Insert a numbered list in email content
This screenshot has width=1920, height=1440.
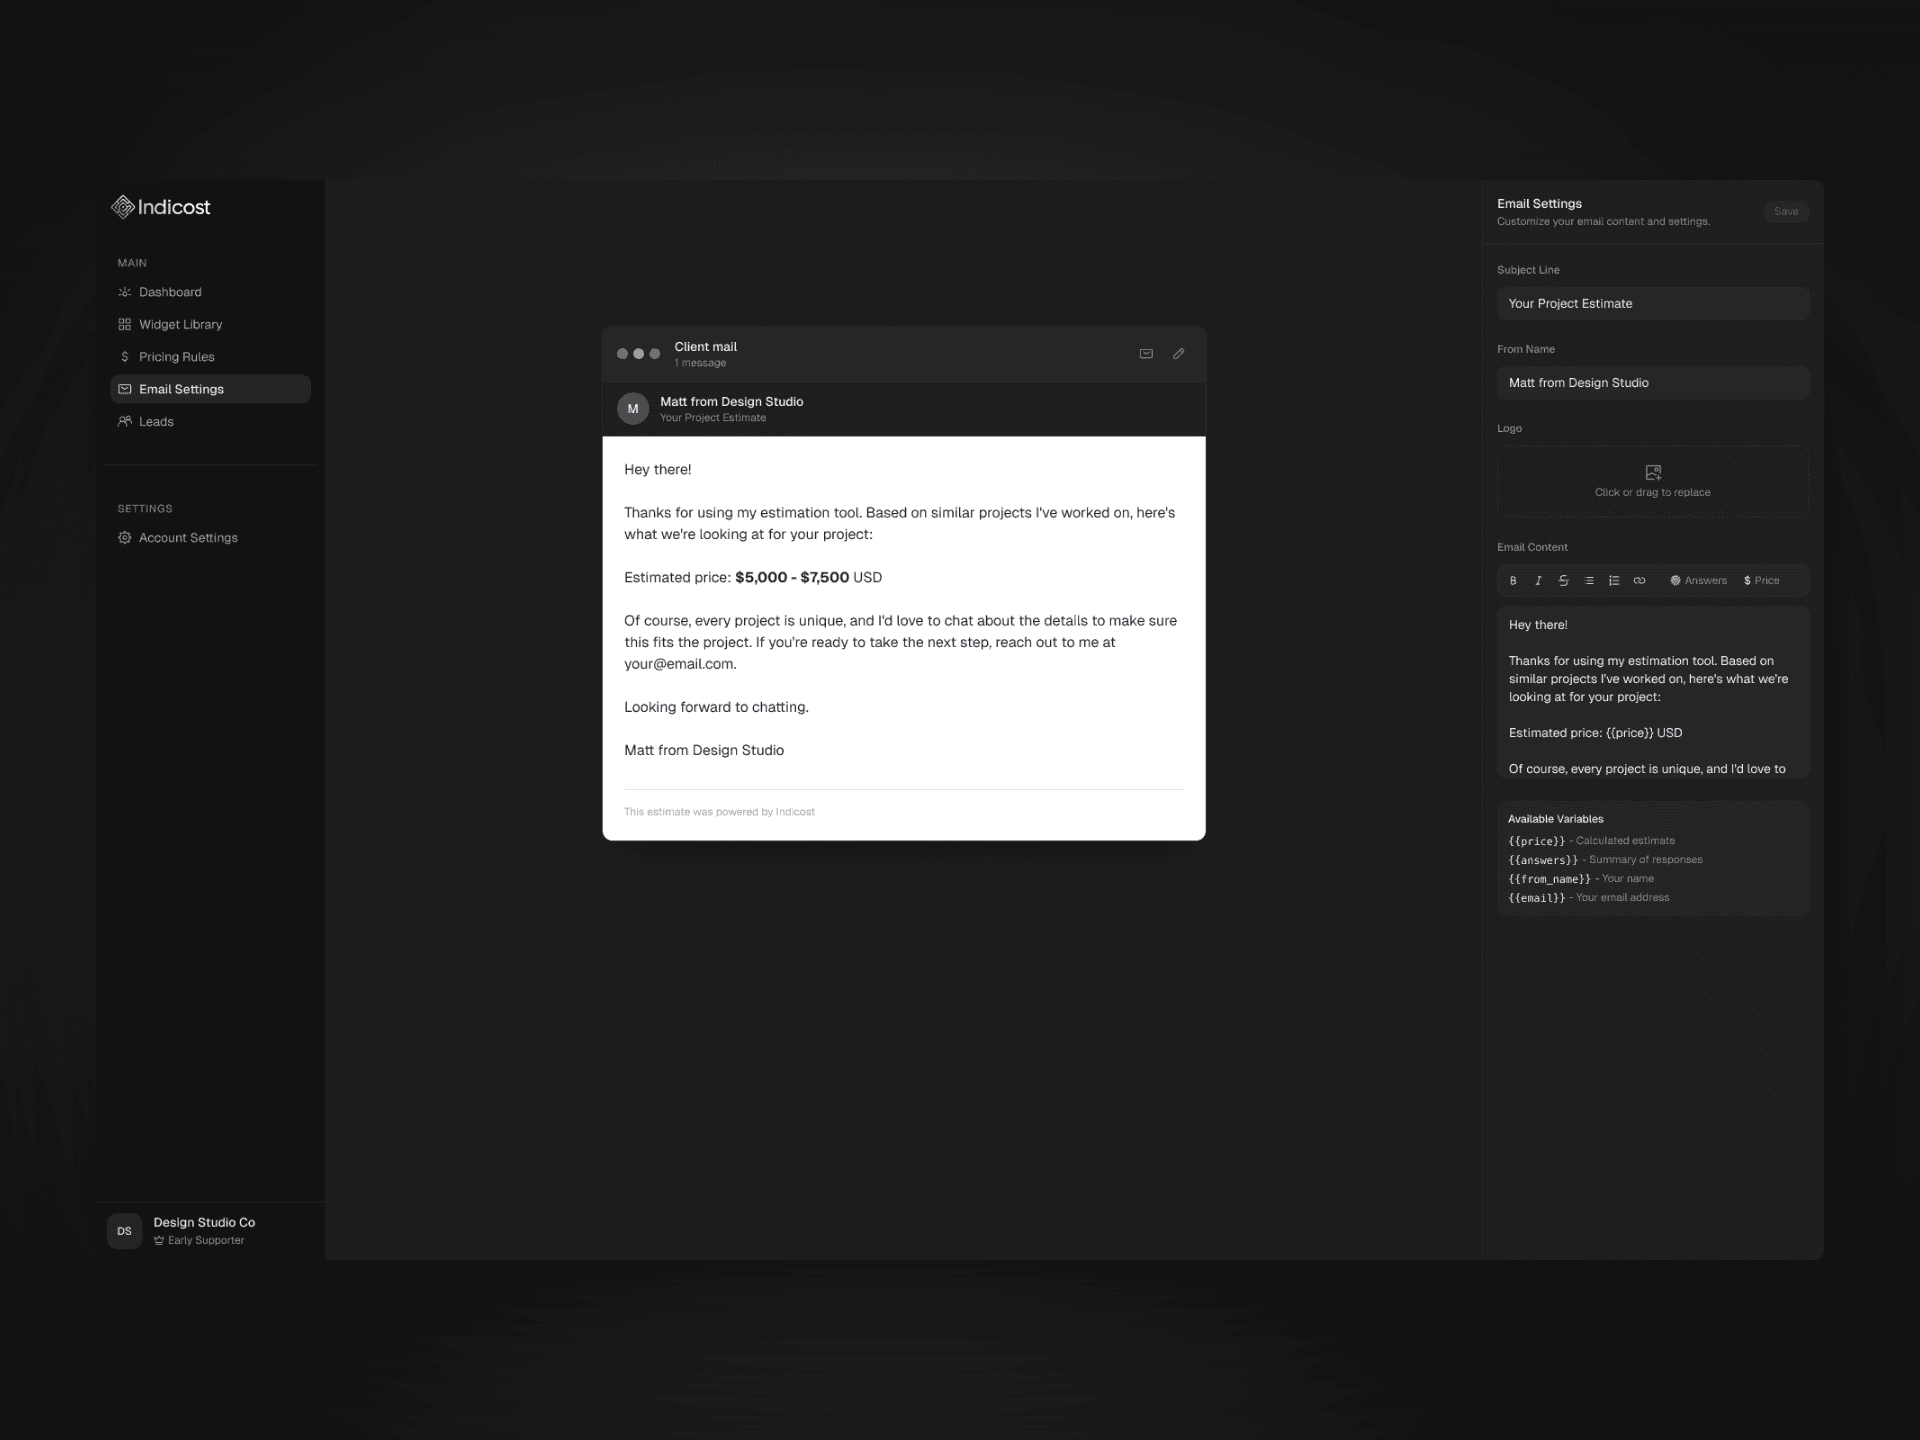coord(1614,580)
